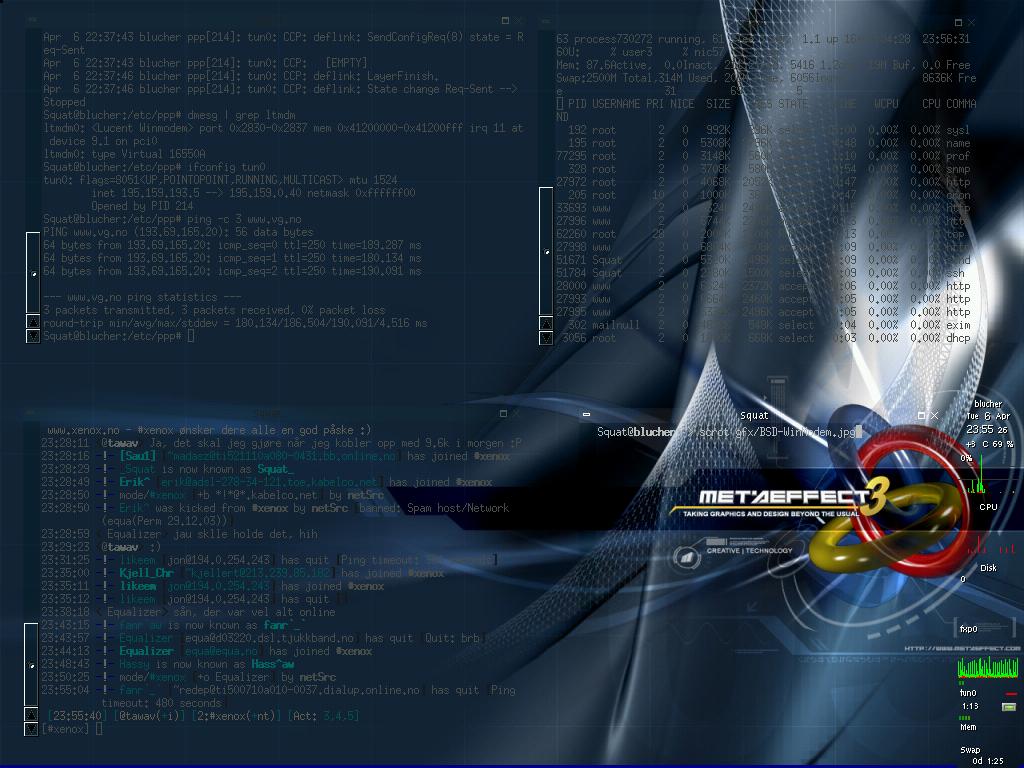The image size is (1024, 768).
Task: Click scrollbar trough of ppp log terminal
Action: point(33,272)
